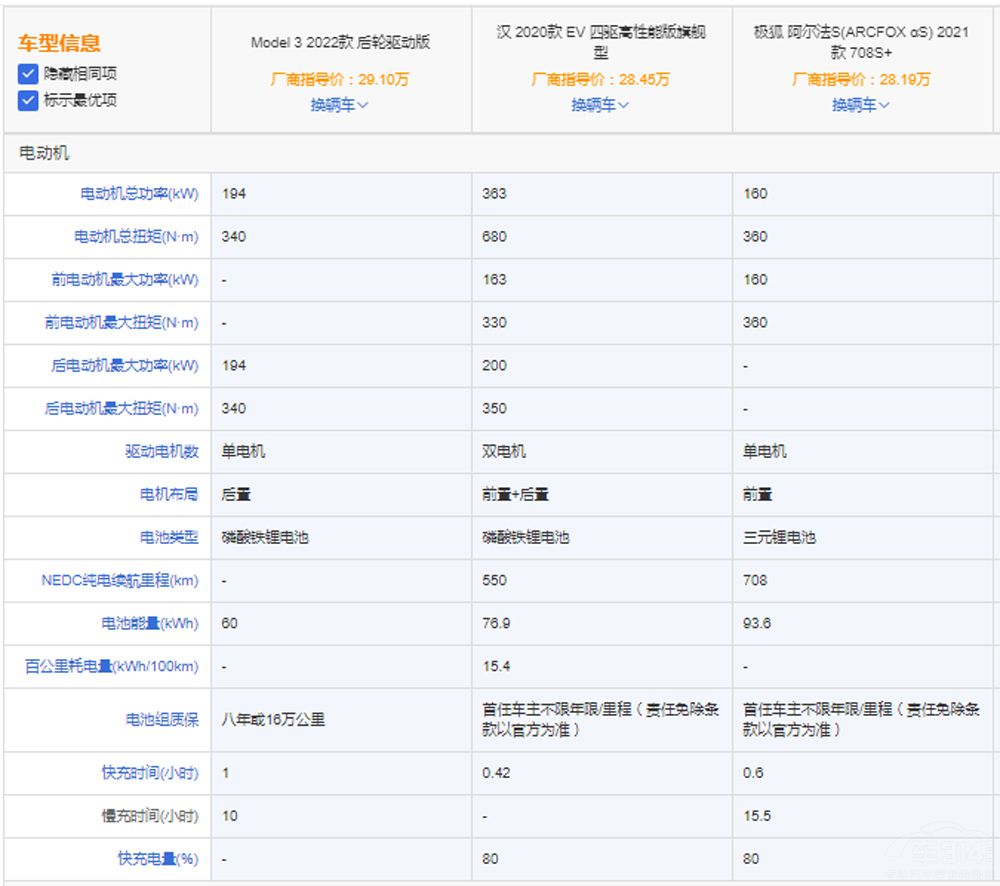Click the 电机布局 row label

tap(169, 495)
